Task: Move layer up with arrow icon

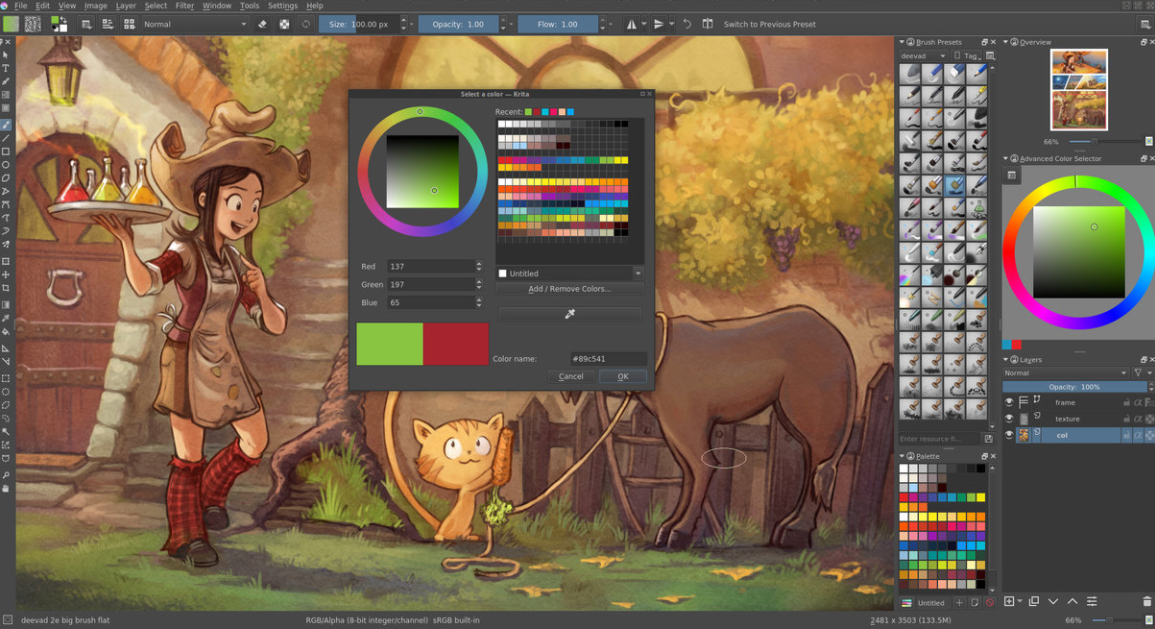Action: [1072, 602]
